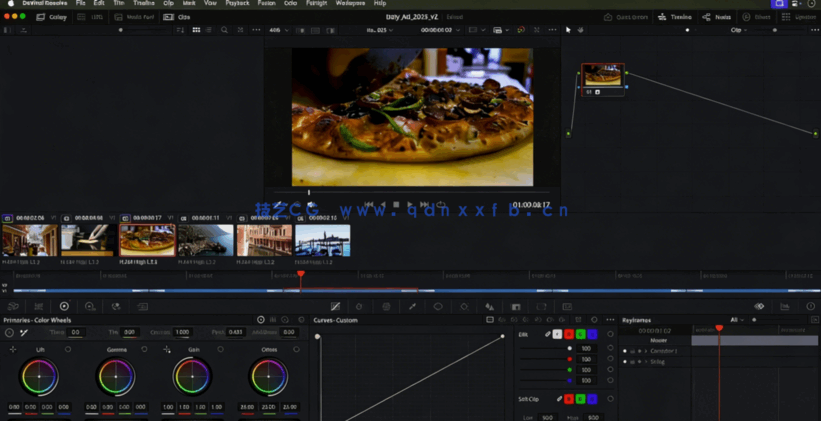Screen dimensions: 821x421
Task: Open the Quick Export button
Action: pos(626,17)
